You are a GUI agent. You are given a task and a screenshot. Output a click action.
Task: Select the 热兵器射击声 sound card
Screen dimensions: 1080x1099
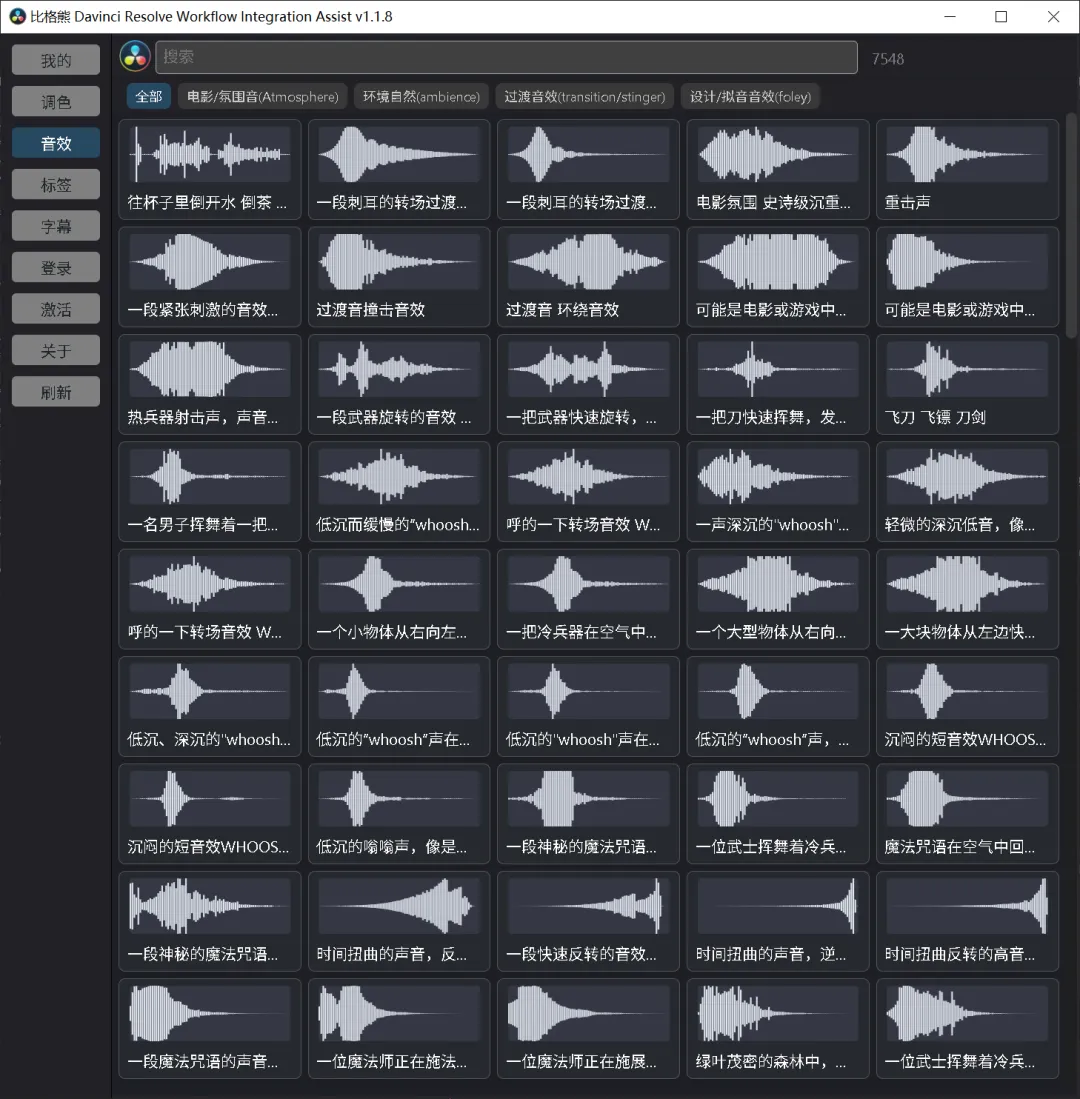pos(210,384)
